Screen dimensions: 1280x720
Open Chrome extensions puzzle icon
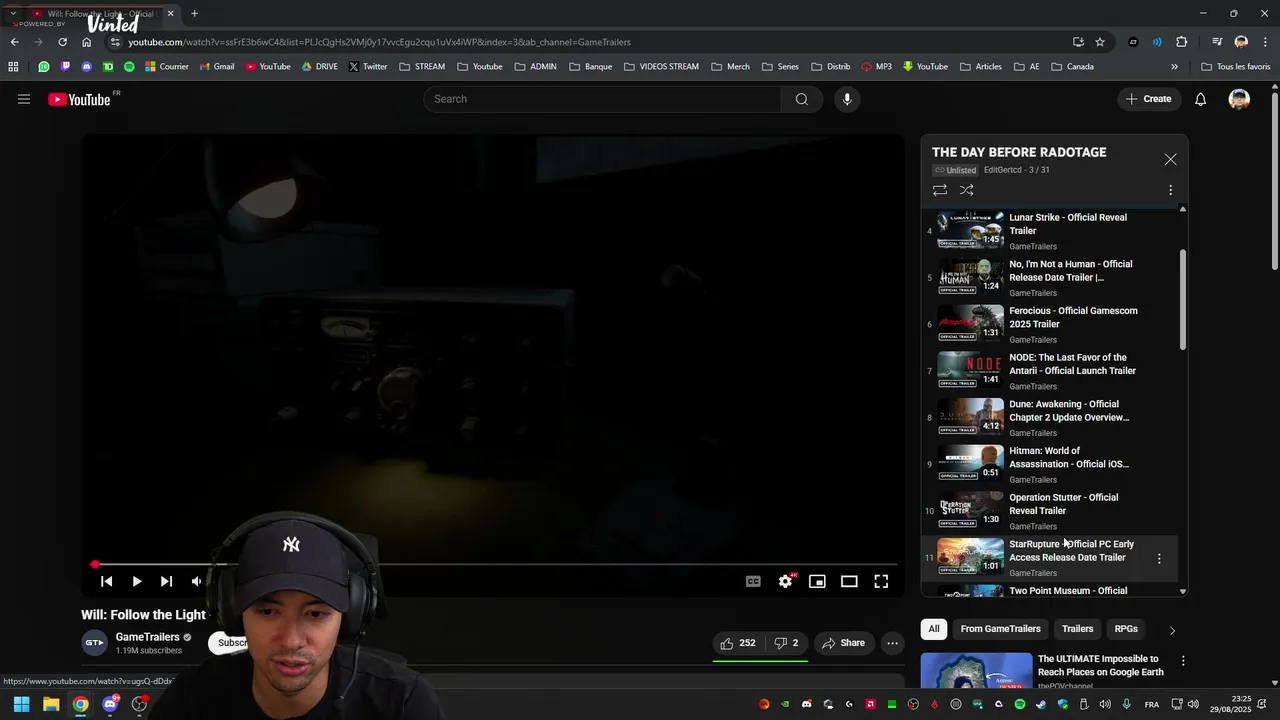(1182, 42)
